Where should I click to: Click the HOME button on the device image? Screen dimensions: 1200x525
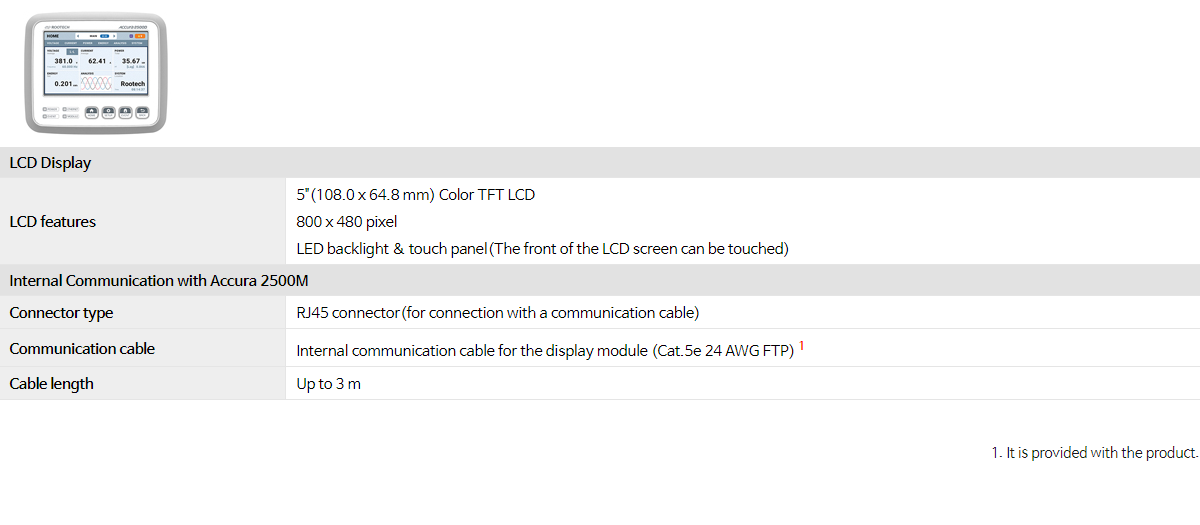point(92,112)
